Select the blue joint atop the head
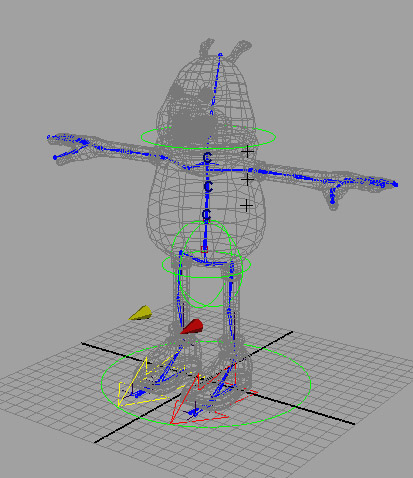Image resolution: width=413 pixels, height=478 pixels. [220, 54]
